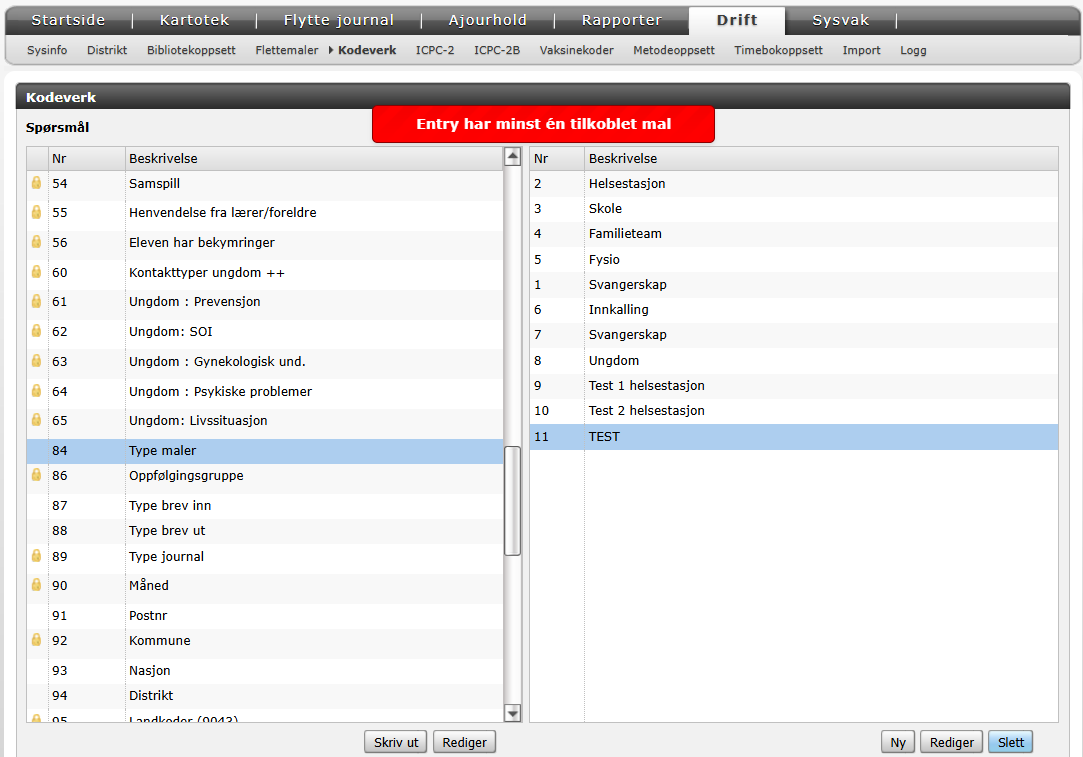The width and height of the screenshot is (1083, 757).
Task: Click the lock icon beside Samspill row
Action: pyautogui.click(x=37, y=183)
